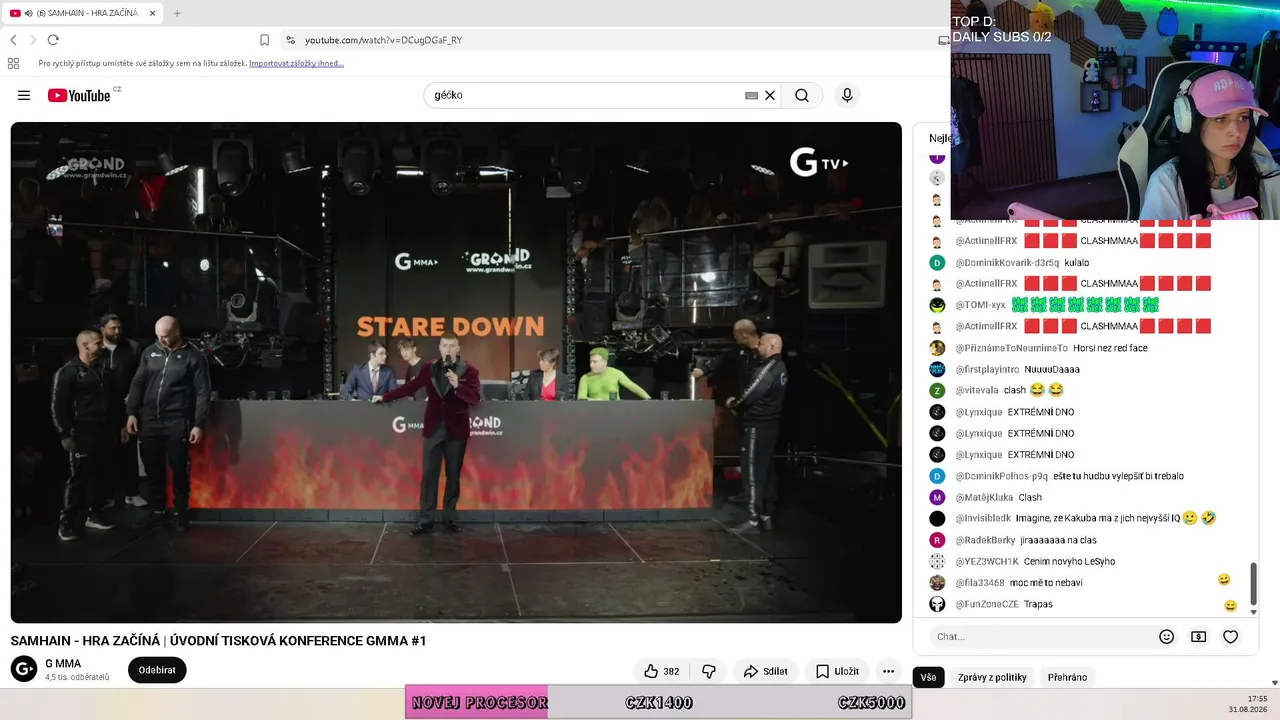Viewport: 1280px width, 720px height.
Task: Click username @DominikPolhos-p9q in chat
Action: 1001,476
